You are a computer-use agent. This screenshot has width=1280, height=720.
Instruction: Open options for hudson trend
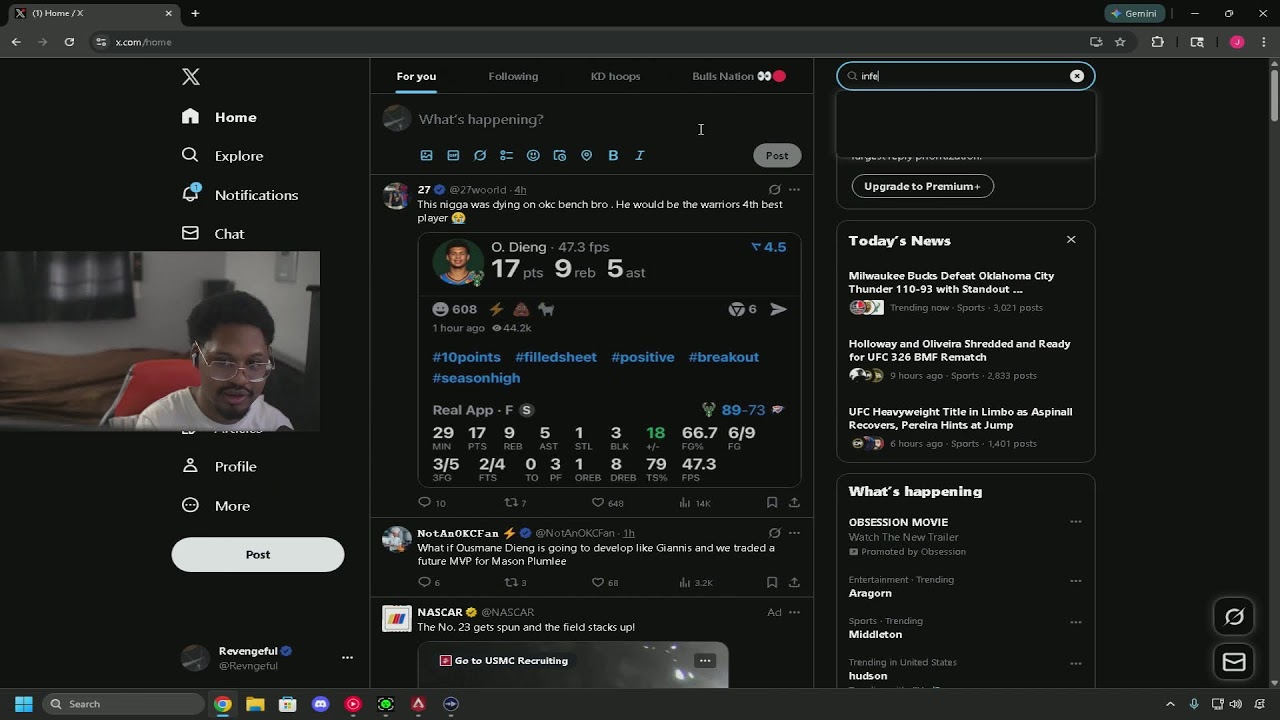(x=1076, y=663)
